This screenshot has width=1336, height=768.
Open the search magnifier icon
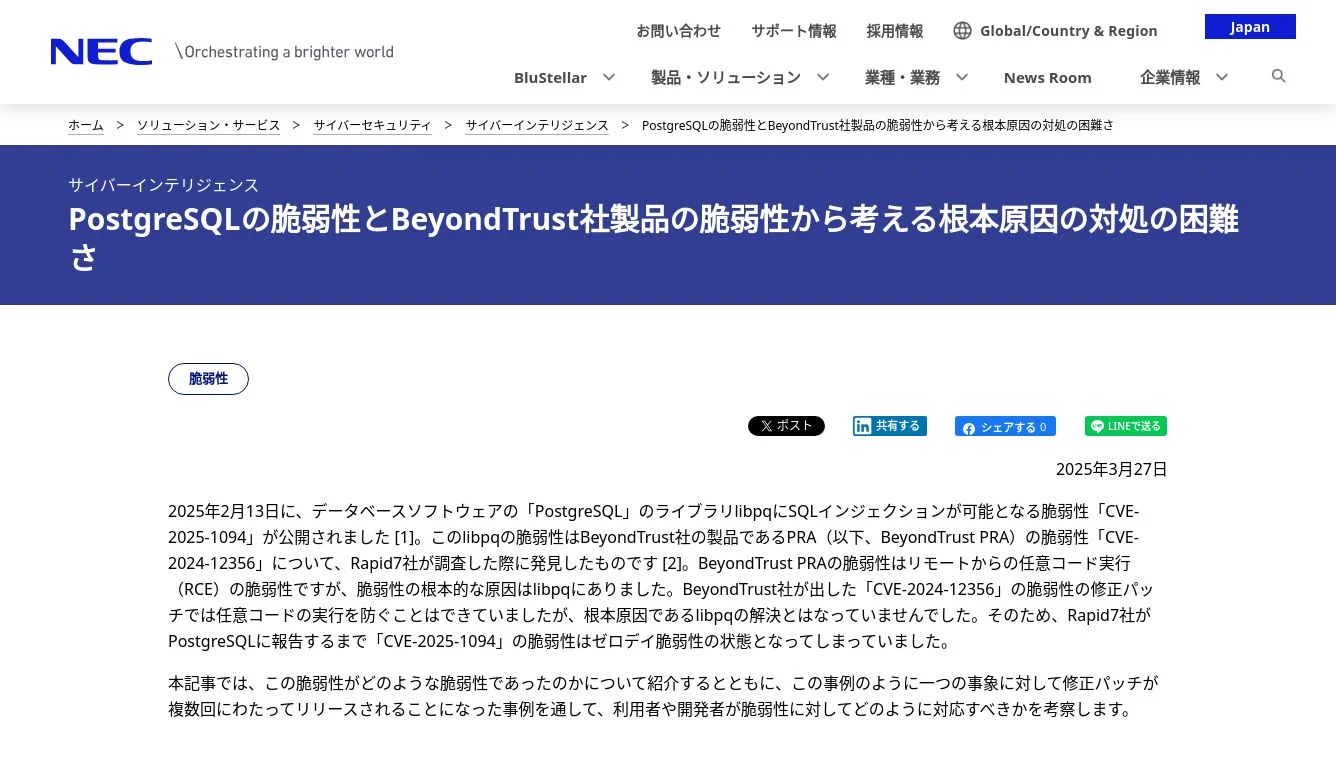[1278, 76]
